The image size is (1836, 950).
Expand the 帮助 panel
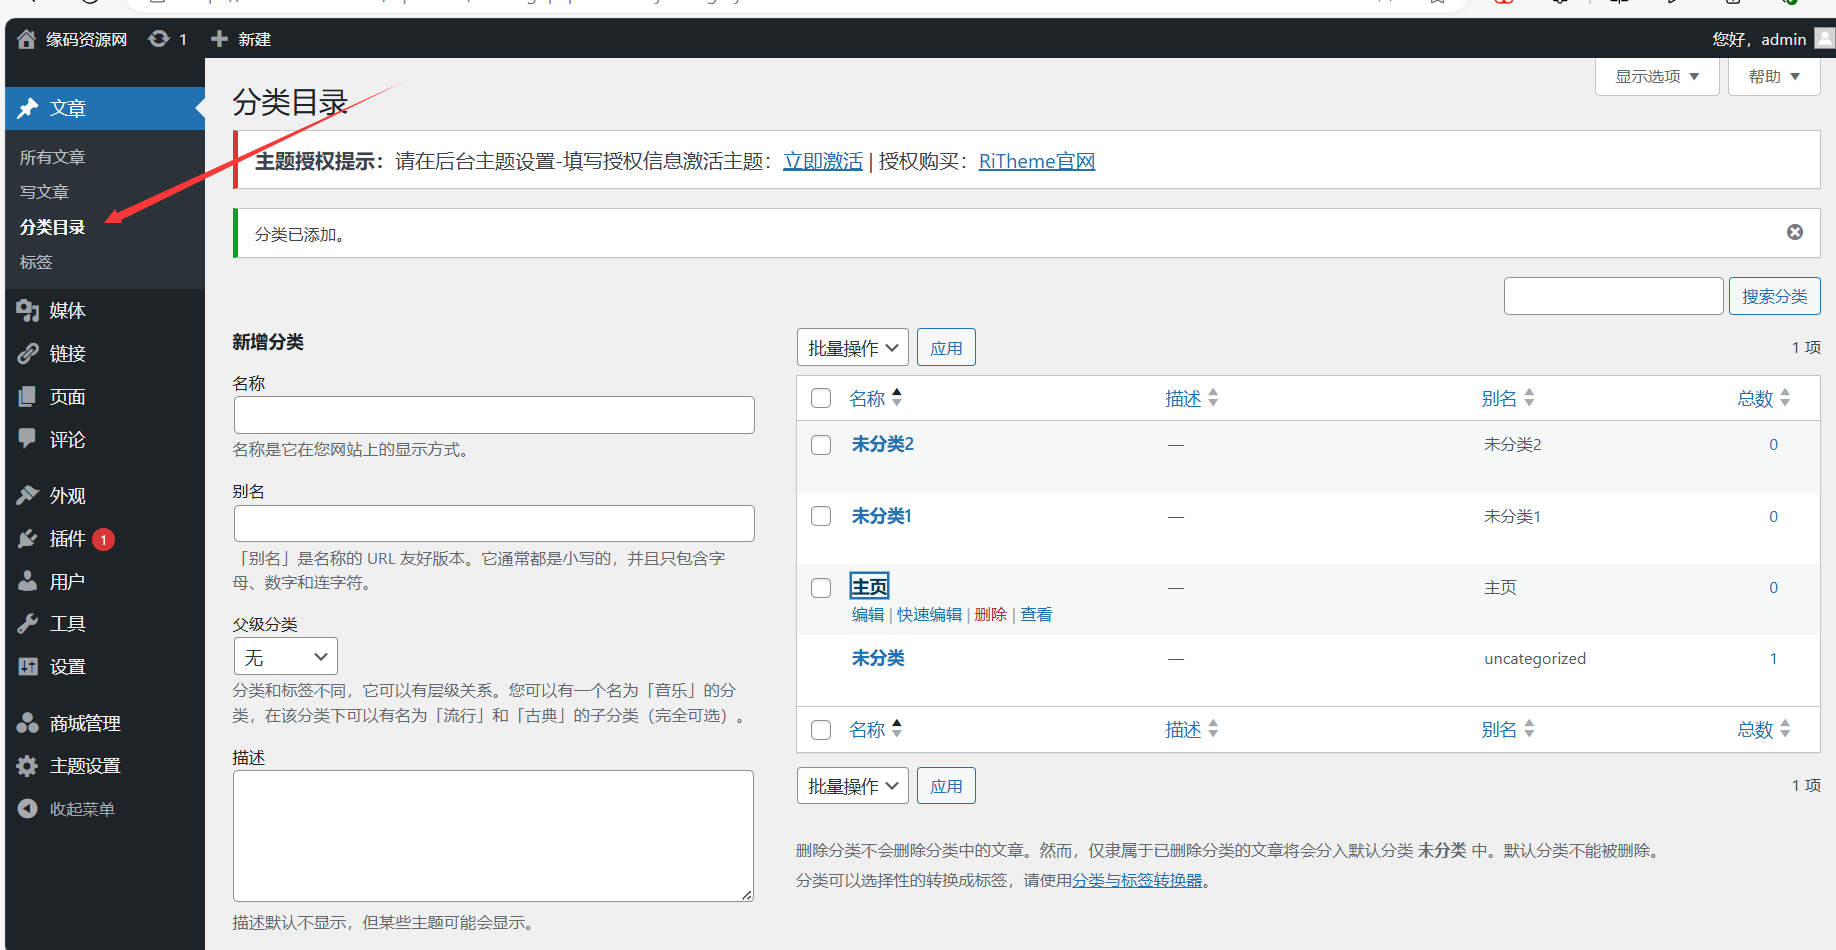tap(1774, 77)
